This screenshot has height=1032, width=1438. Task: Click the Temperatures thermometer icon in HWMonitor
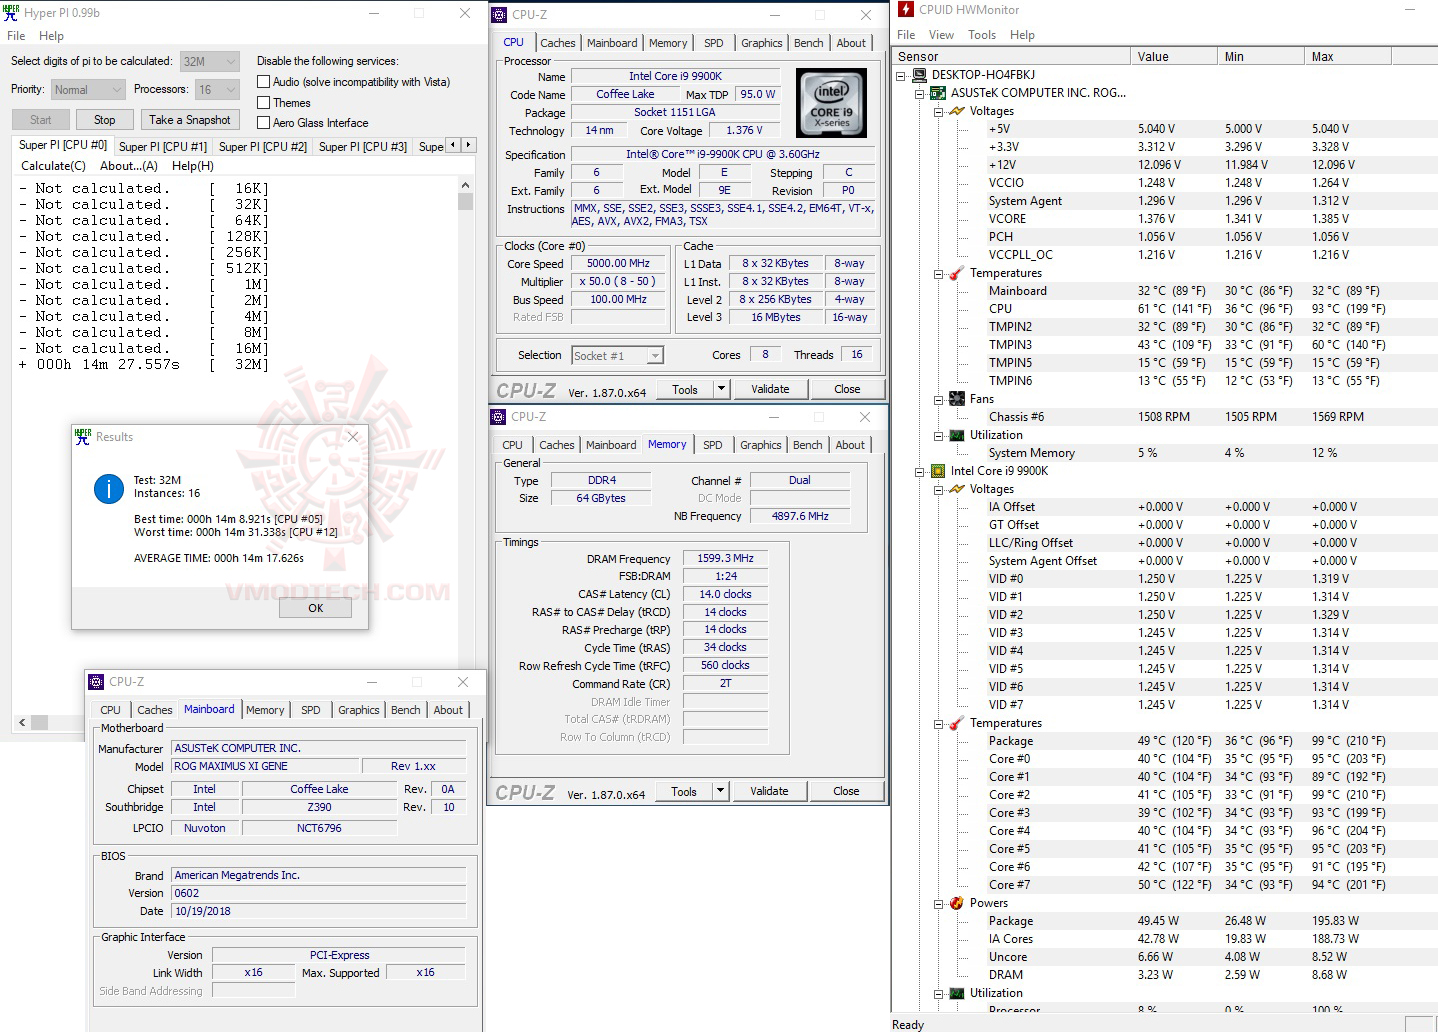[957, 272]
